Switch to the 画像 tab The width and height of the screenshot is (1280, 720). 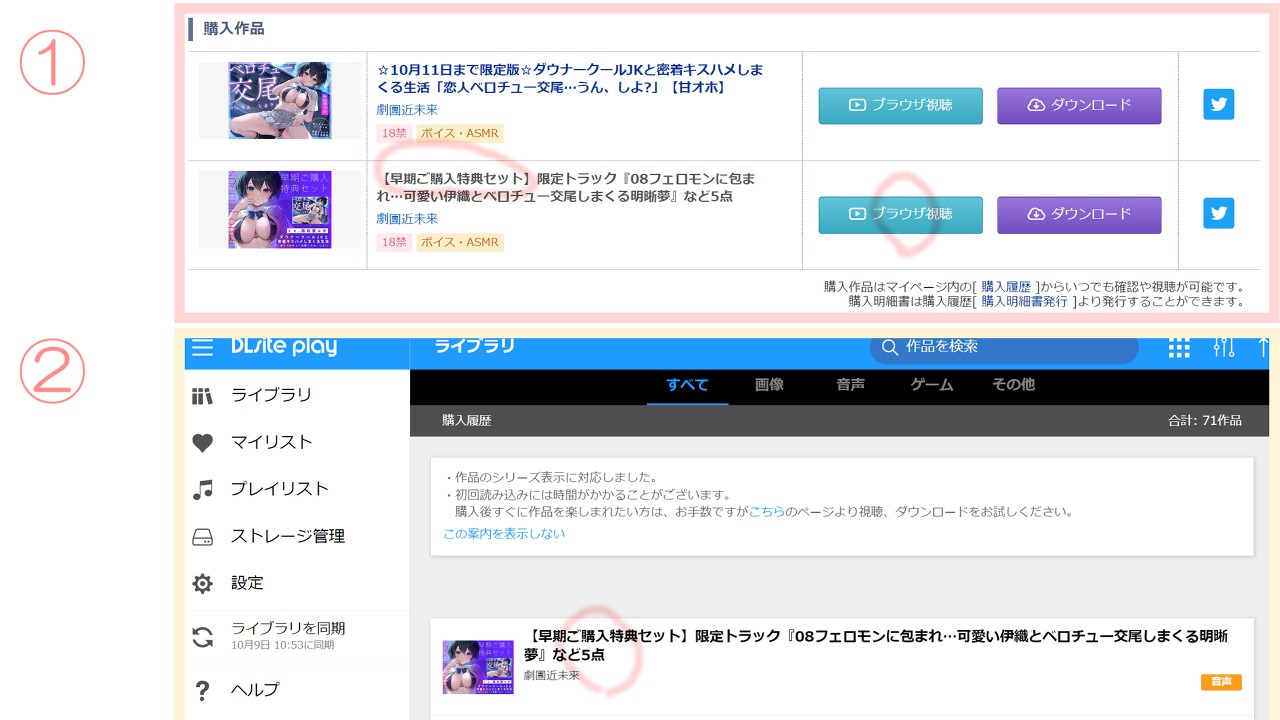point(769,385)
